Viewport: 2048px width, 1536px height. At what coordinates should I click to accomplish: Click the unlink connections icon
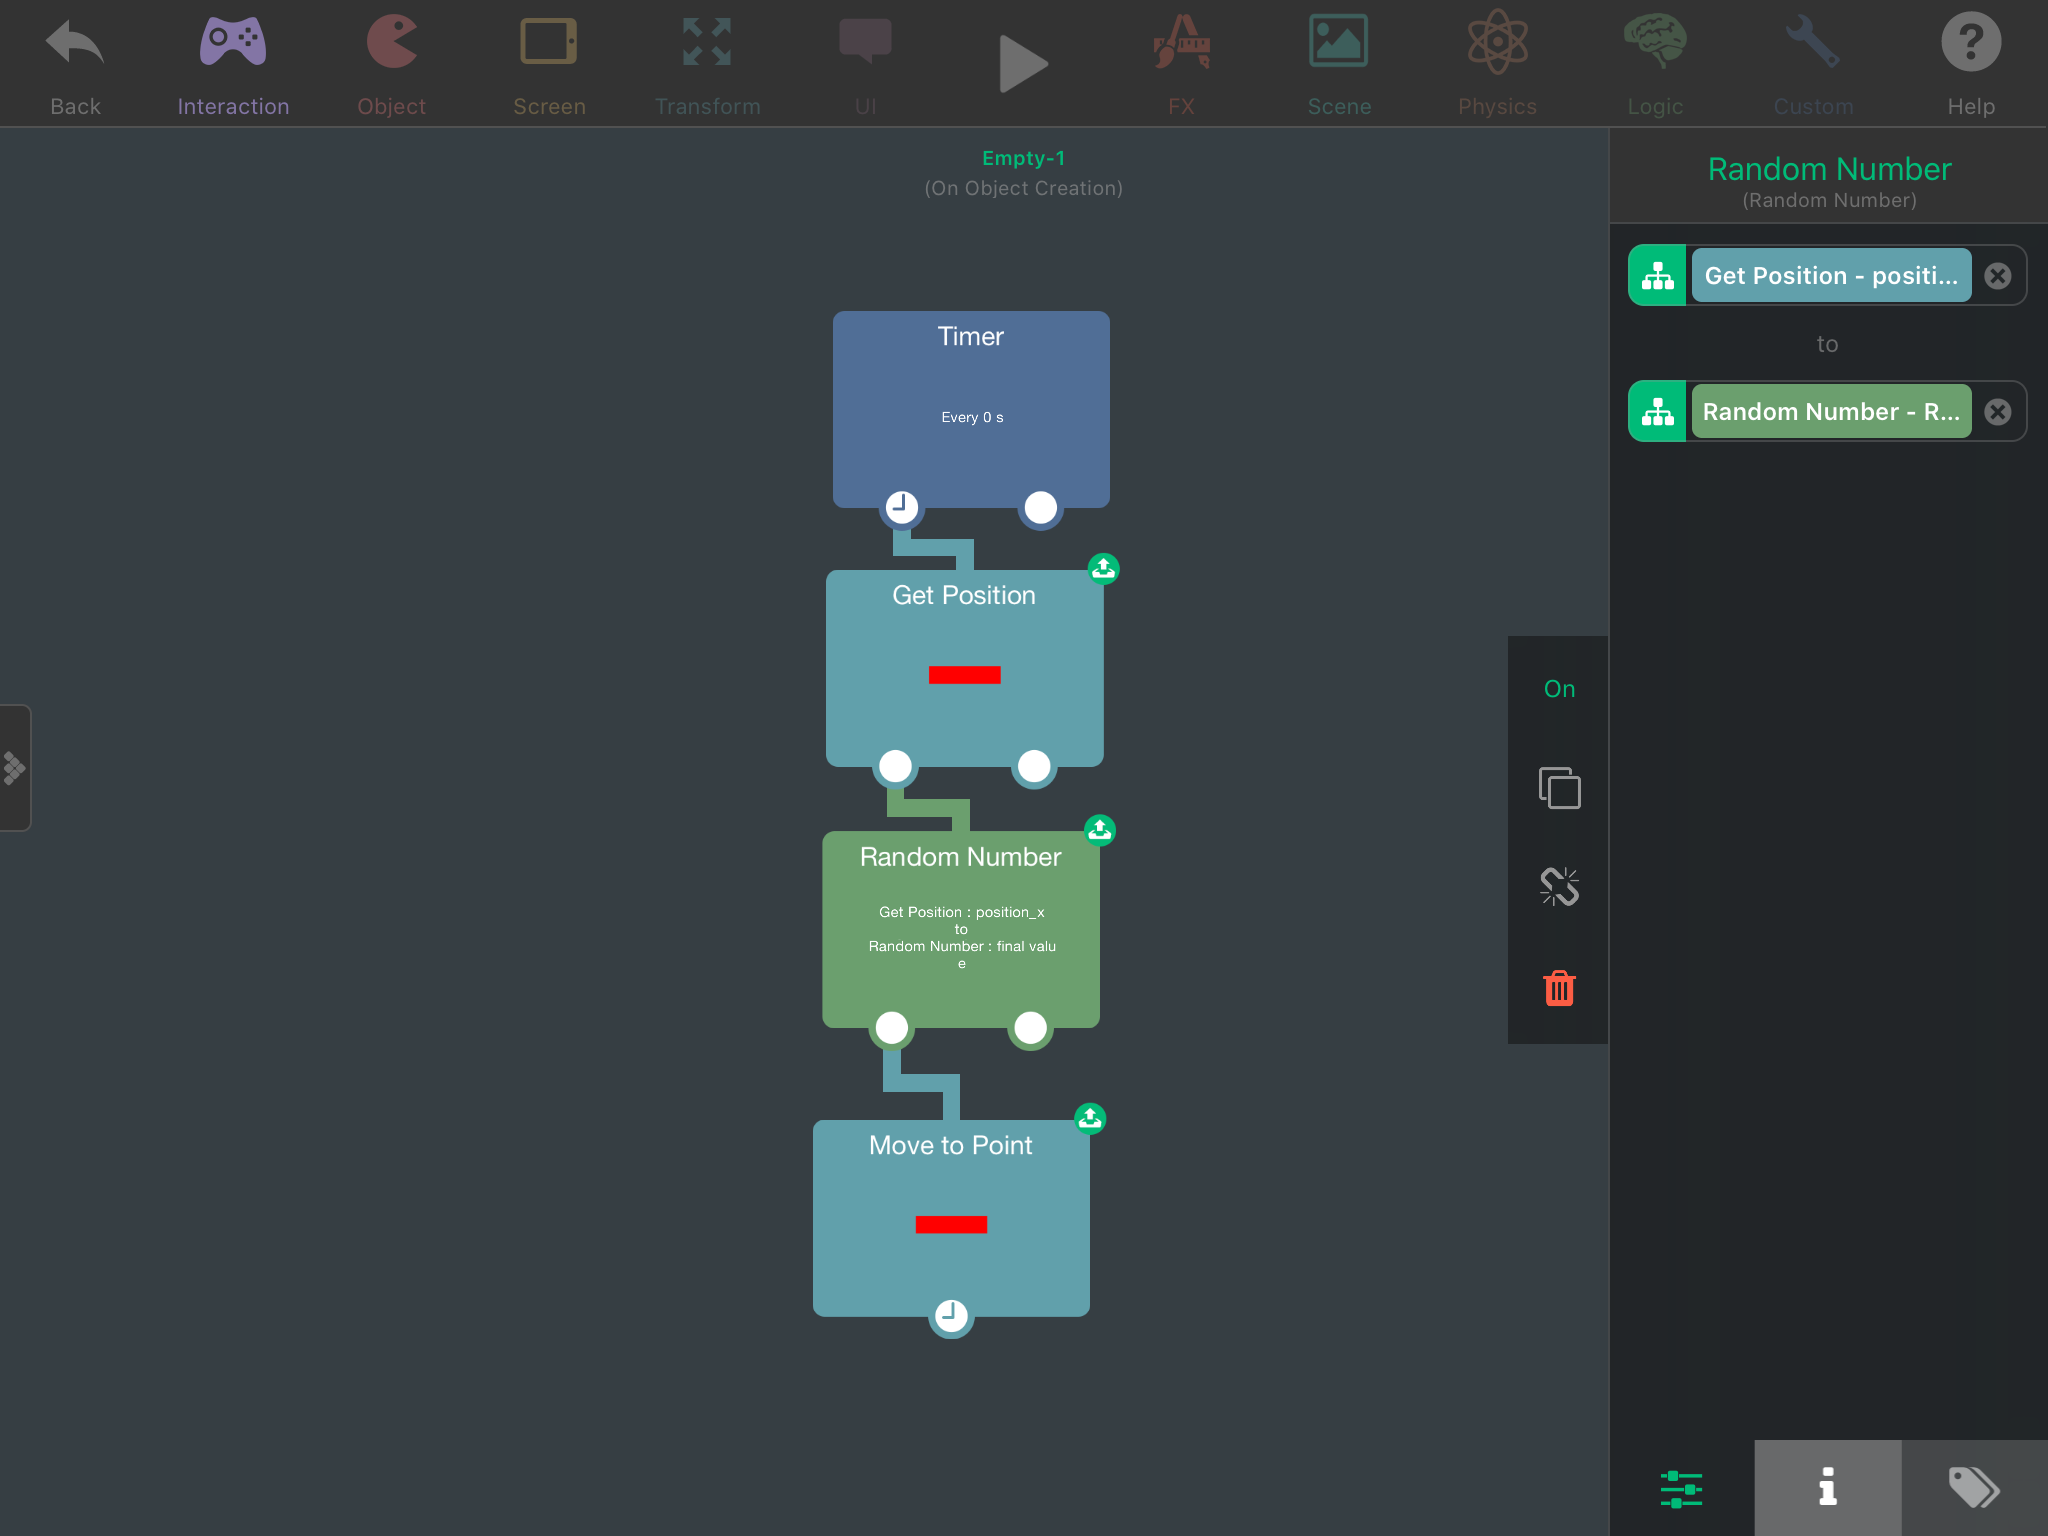click(x=1559, y=887)
